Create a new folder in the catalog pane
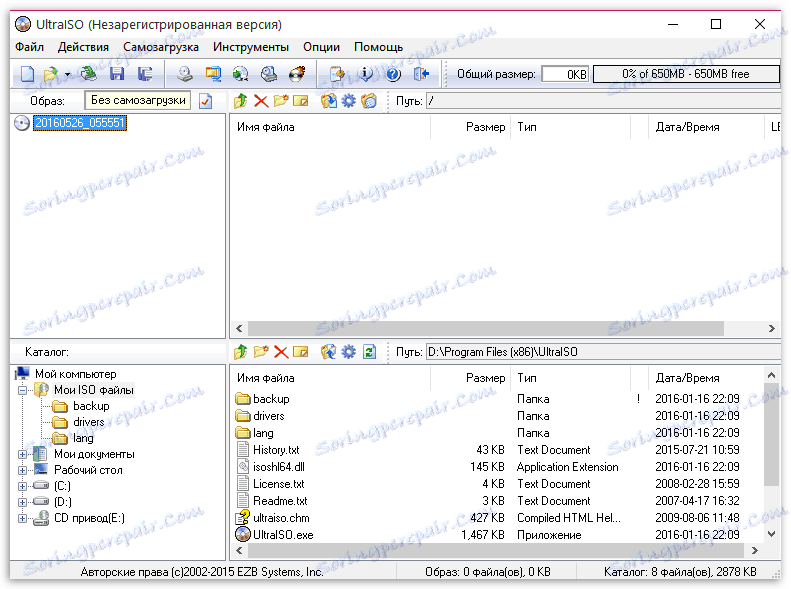791x589 pixels. [x=261, y=351]
